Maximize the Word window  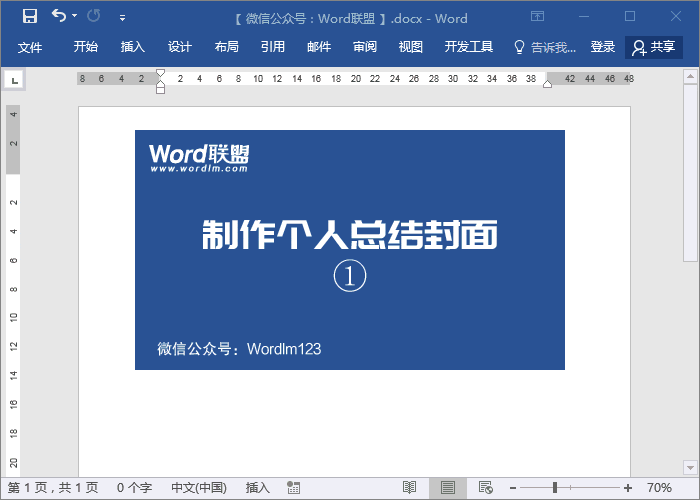tap(630, 17)
